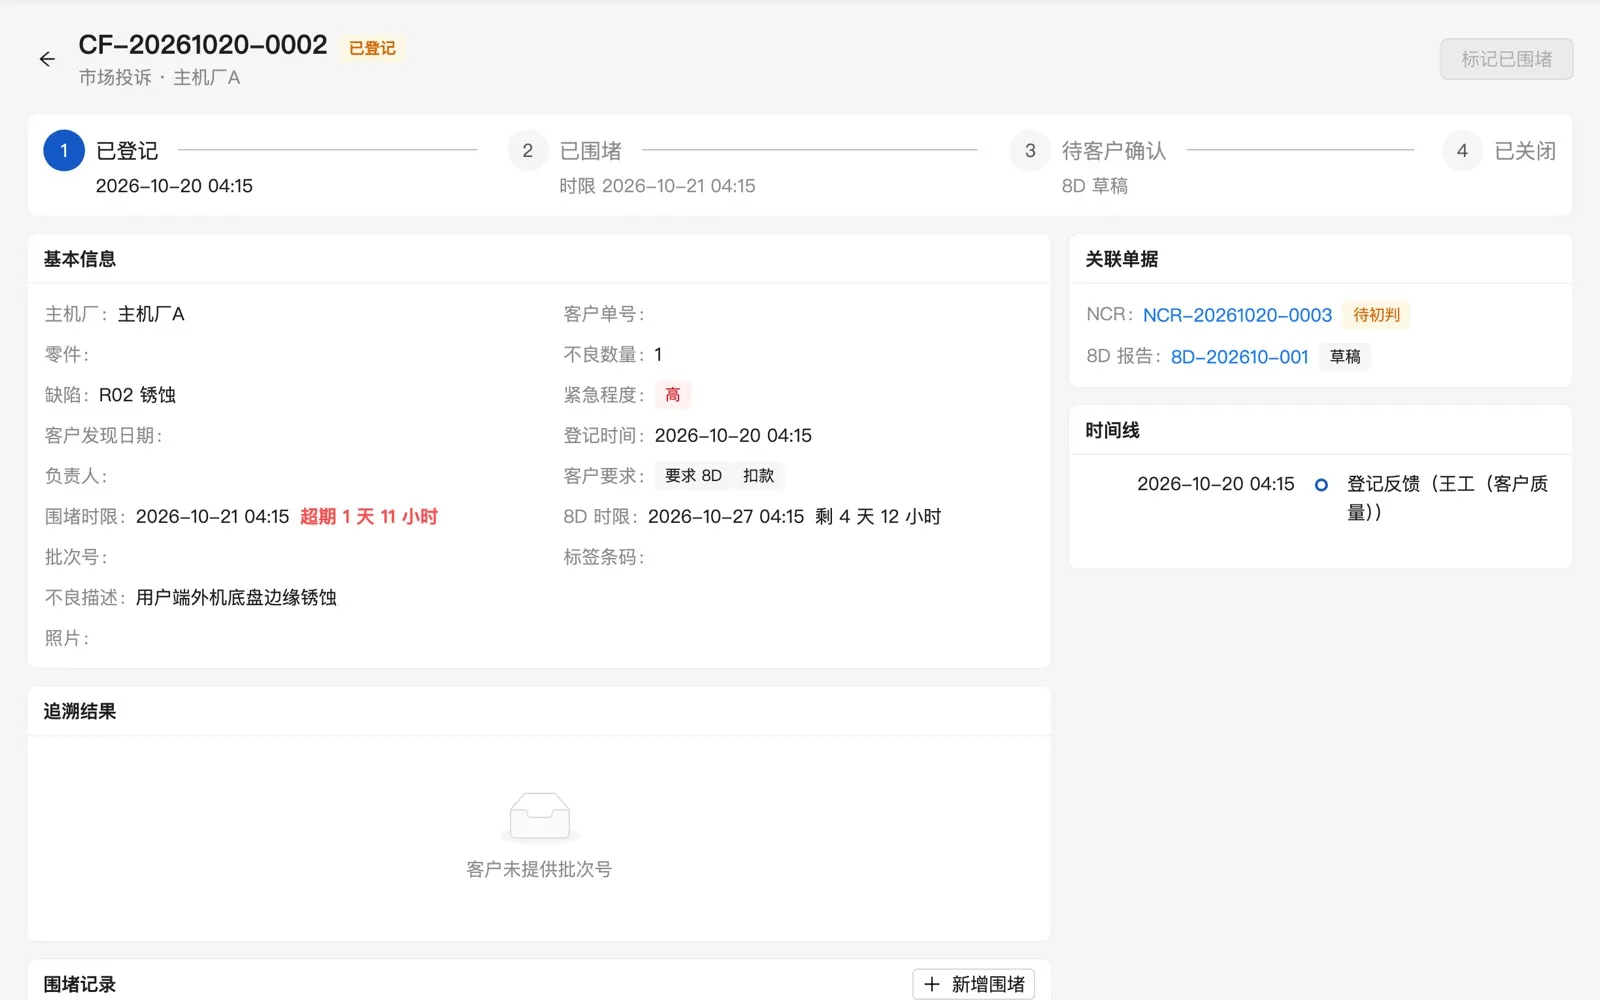This screenshot has height=1000, width=1600.
Task: Click the 基本信息 section heading
Action: pyautogui.click(x=80, y=259)
